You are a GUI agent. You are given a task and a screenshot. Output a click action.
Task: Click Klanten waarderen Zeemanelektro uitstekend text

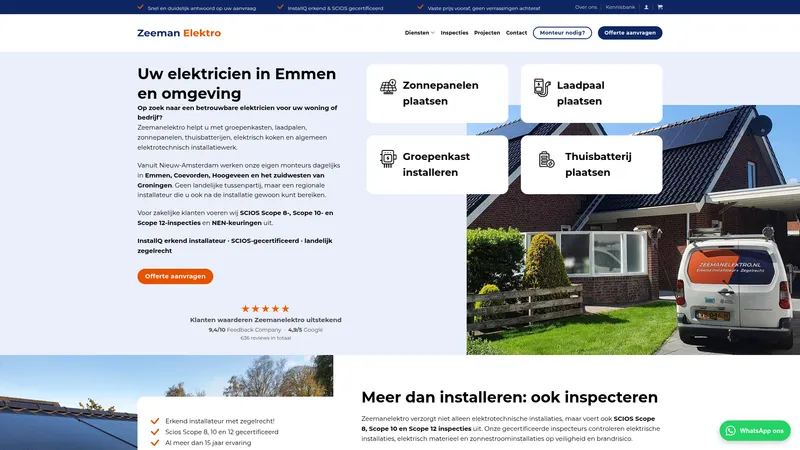pos(265,320)
